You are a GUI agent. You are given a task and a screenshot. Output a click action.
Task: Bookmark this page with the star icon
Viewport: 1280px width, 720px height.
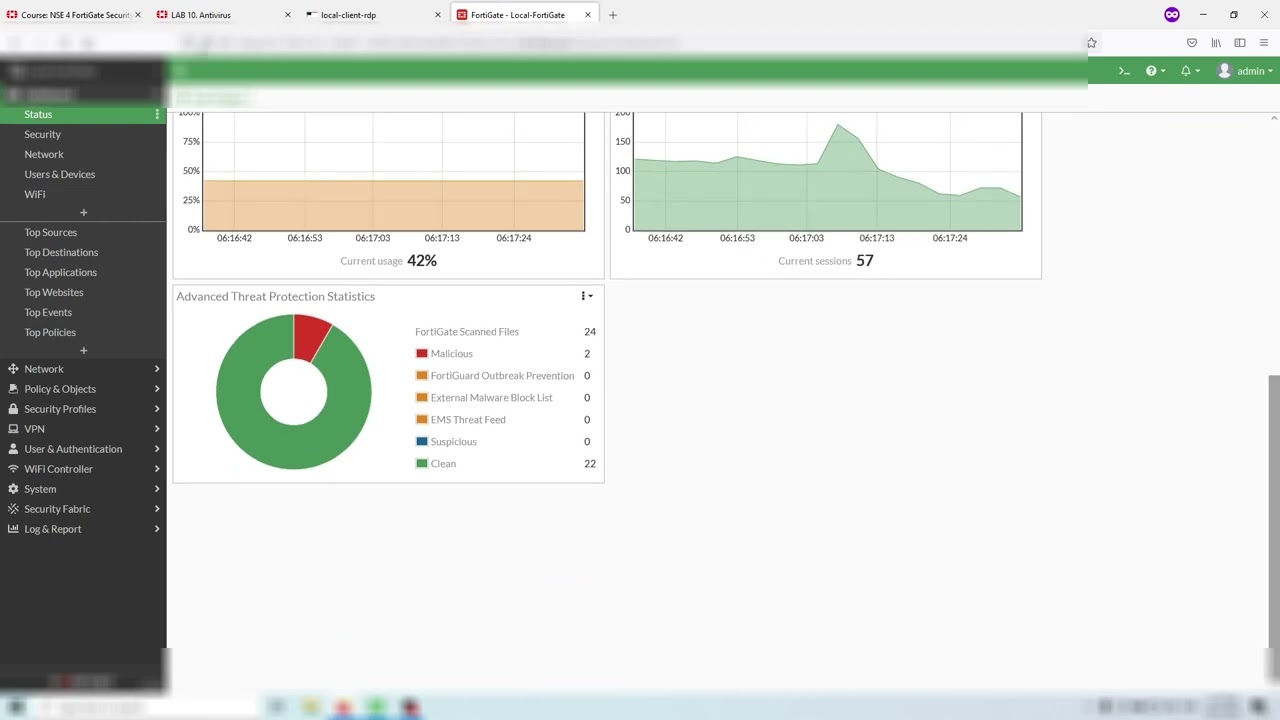point(1092,43)
